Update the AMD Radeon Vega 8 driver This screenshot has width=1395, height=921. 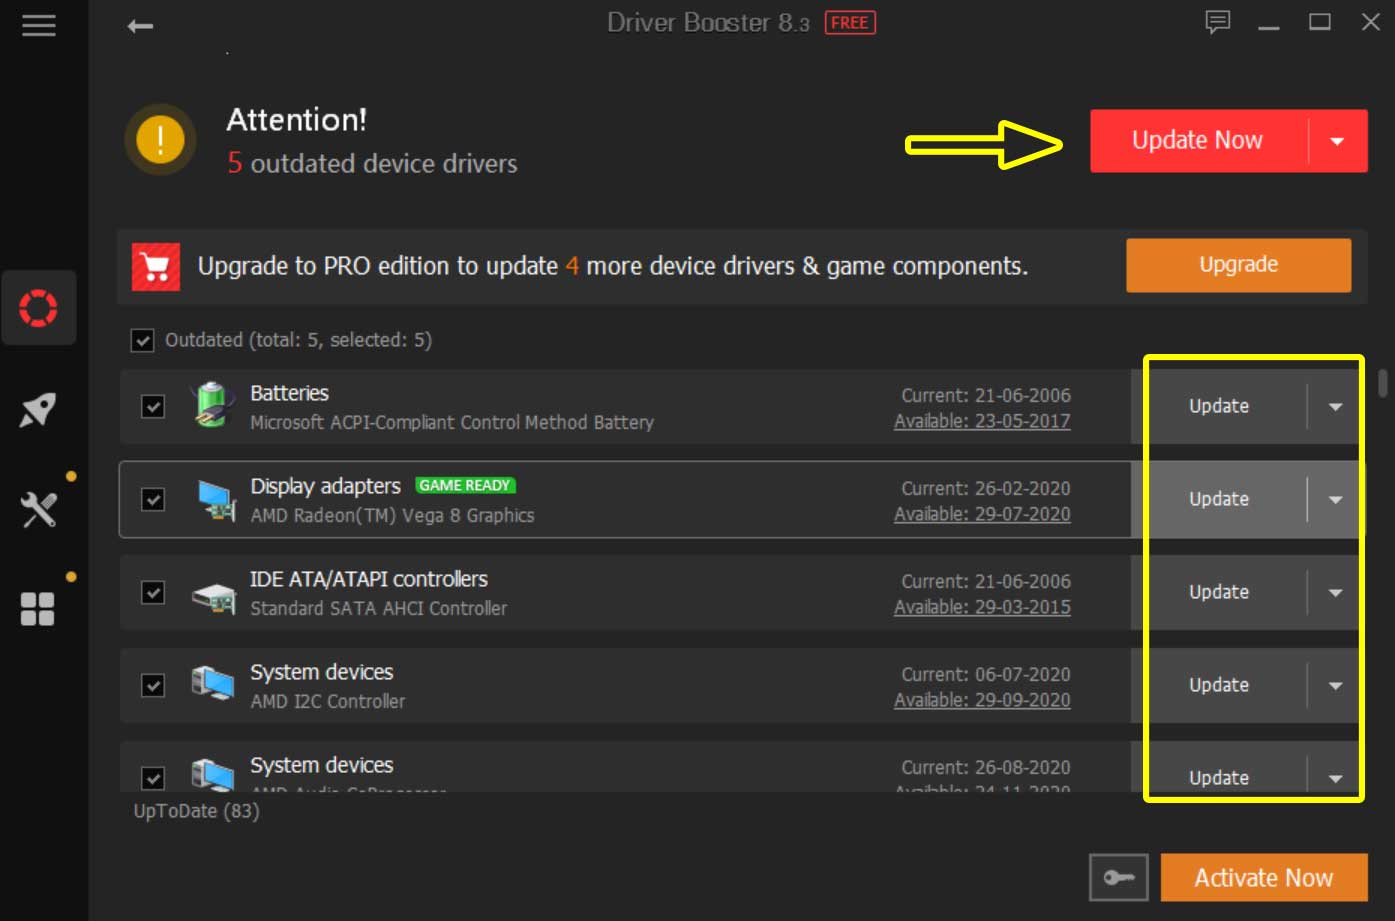pyautogui.click(x=1219, y=499)
